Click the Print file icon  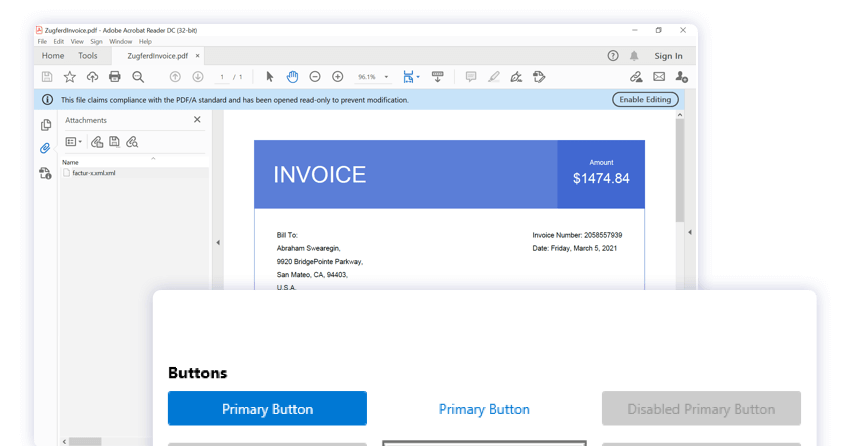pos(115,77)
